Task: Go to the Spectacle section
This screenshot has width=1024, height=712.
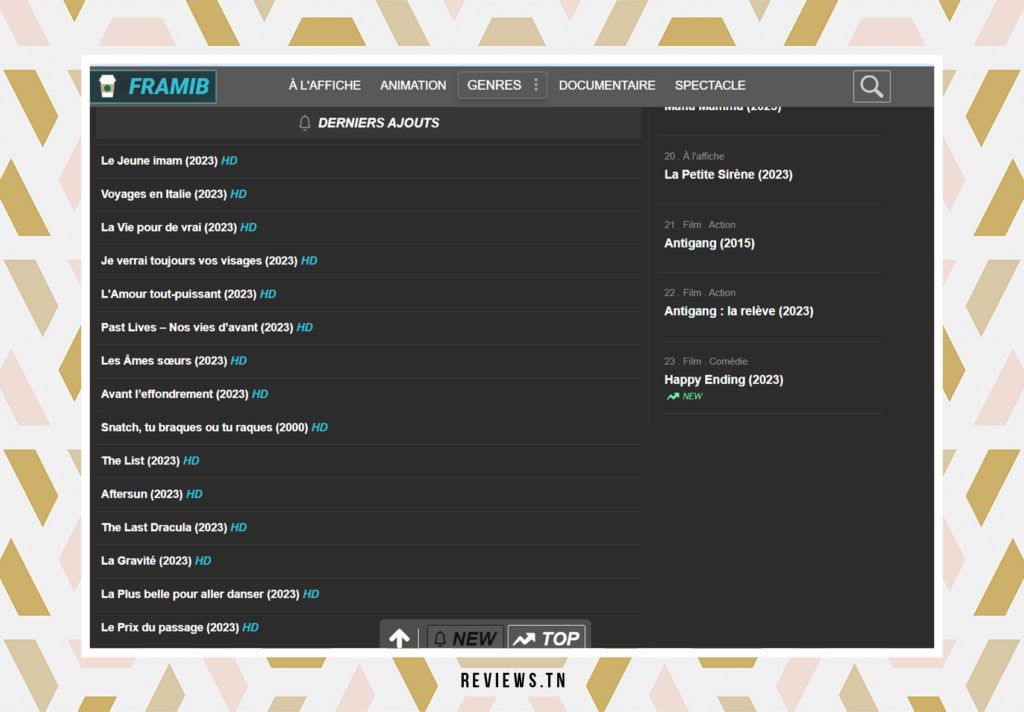Action: pos(710,85)
